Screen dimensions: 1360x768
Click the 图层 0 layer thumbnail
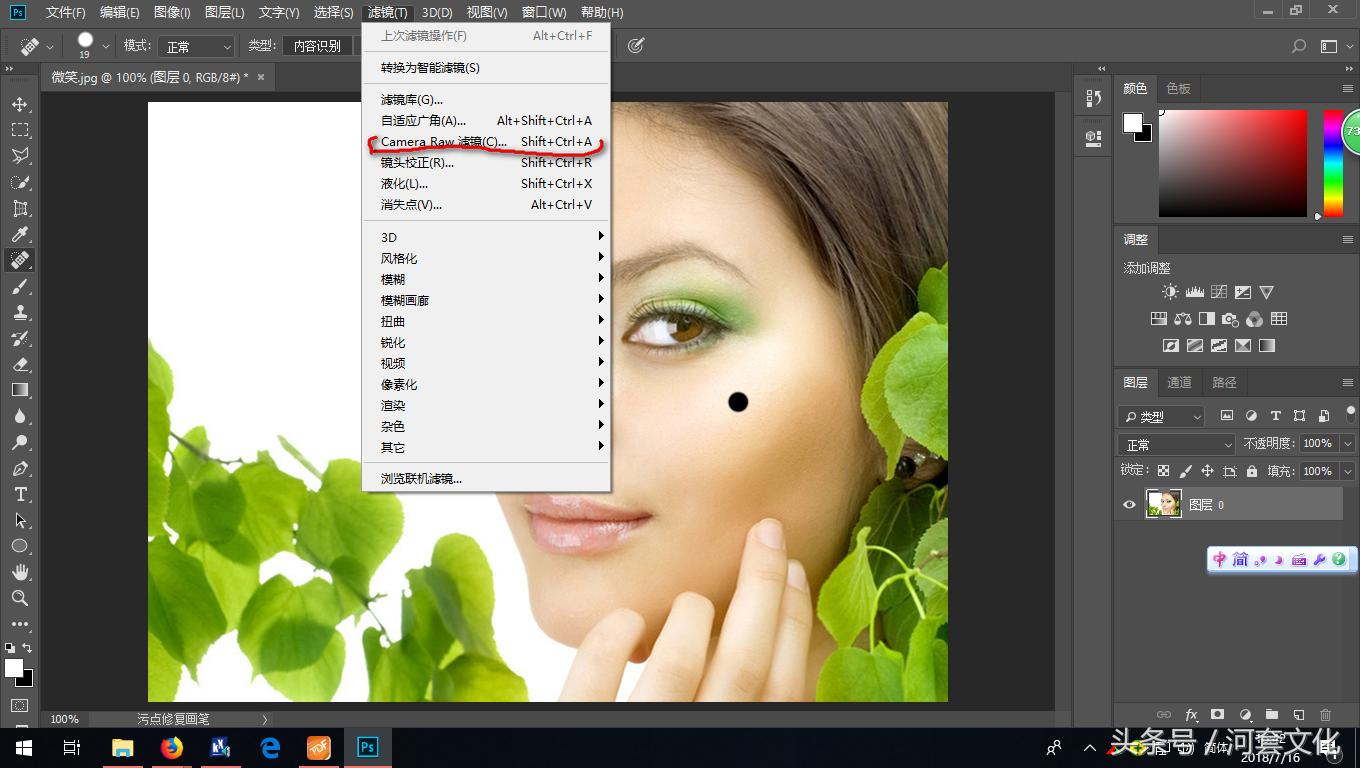(1163, 504)
